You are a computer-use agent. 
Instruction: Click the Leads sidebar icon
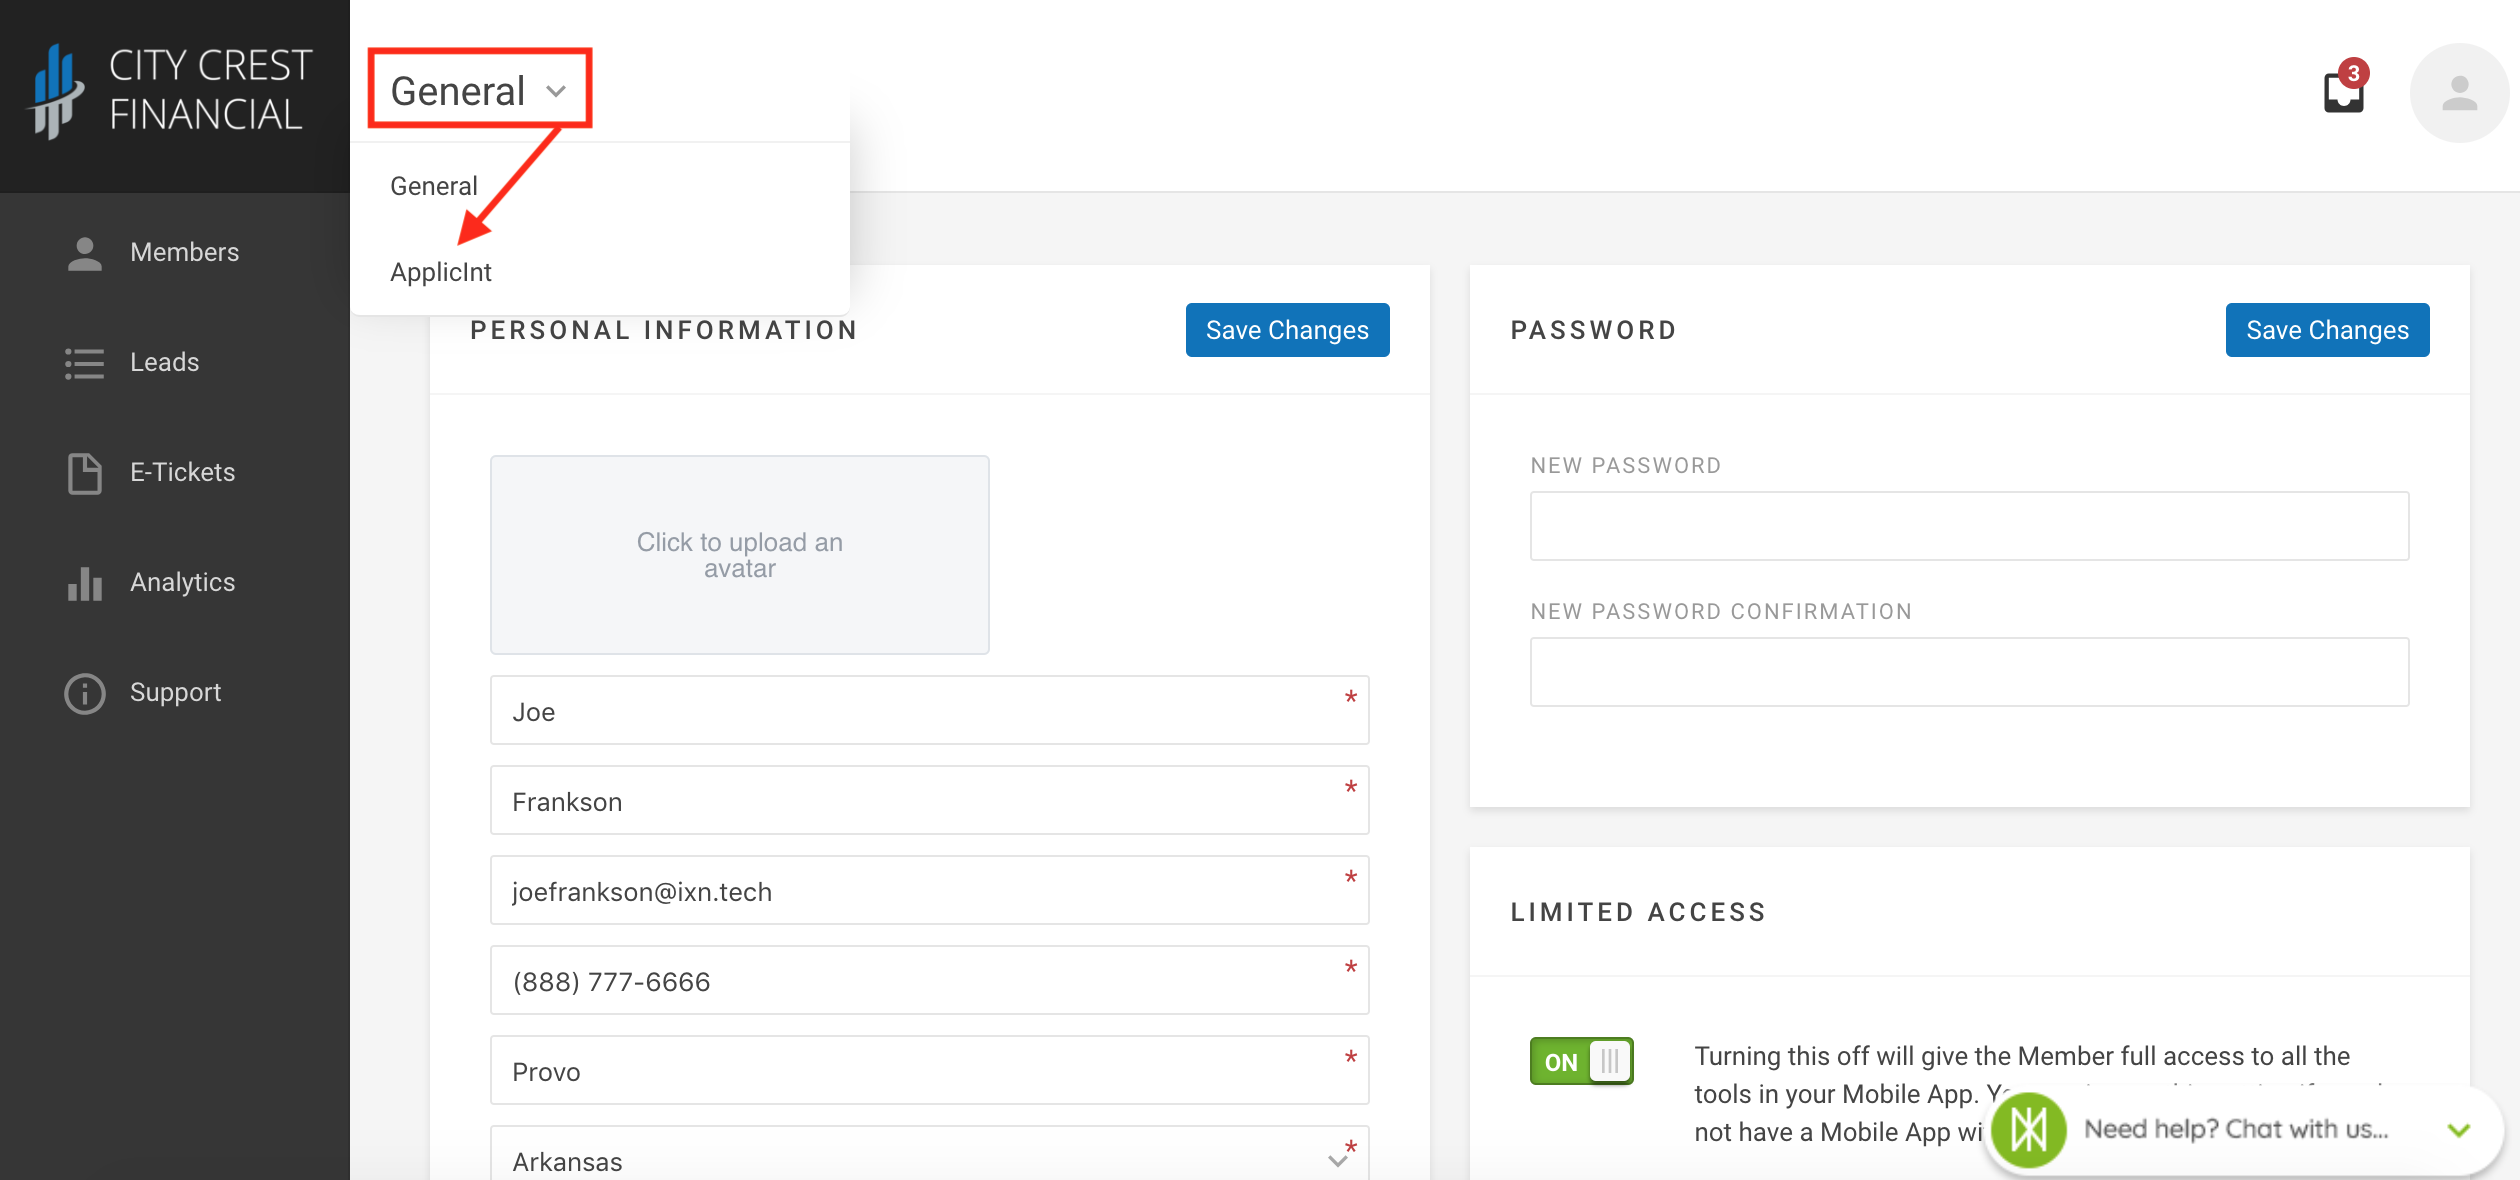coord(82,362)
